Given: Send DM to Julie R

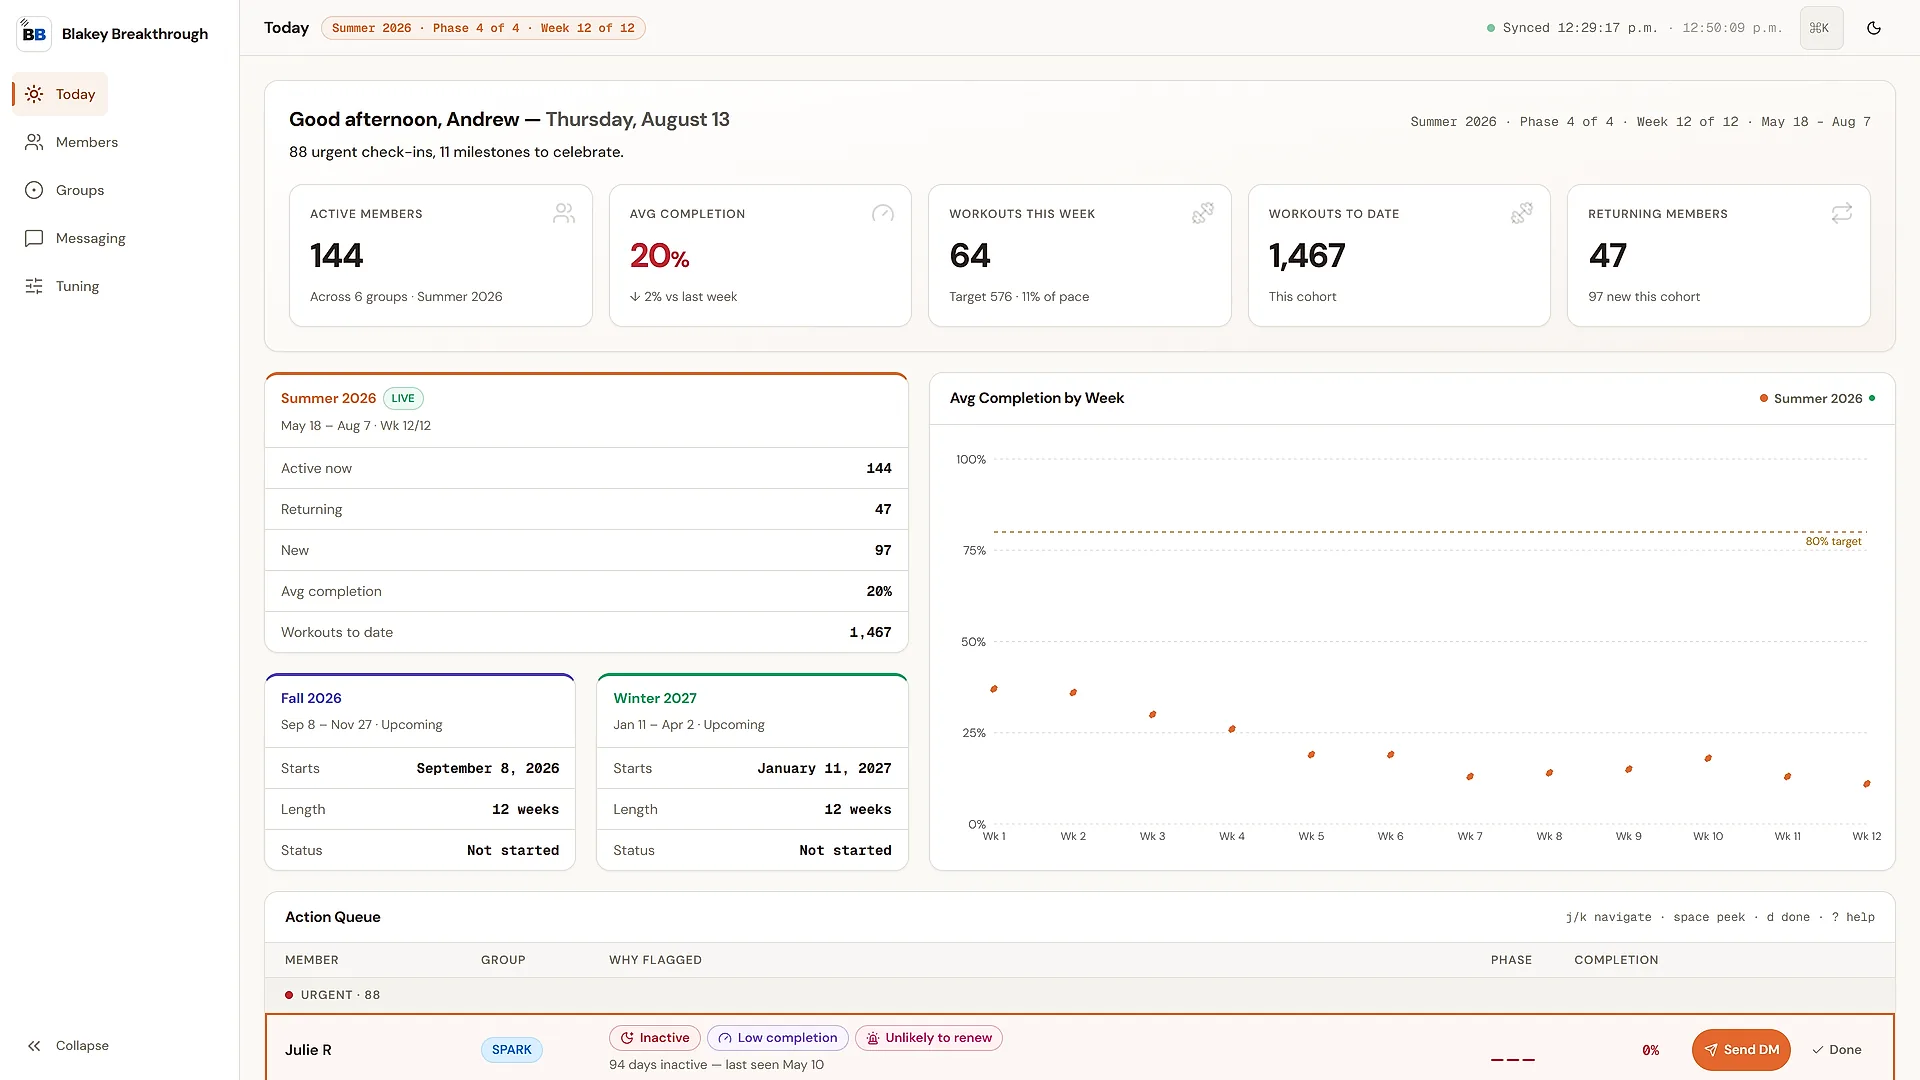Looking at the screenshot, I should point(1741,1050).
